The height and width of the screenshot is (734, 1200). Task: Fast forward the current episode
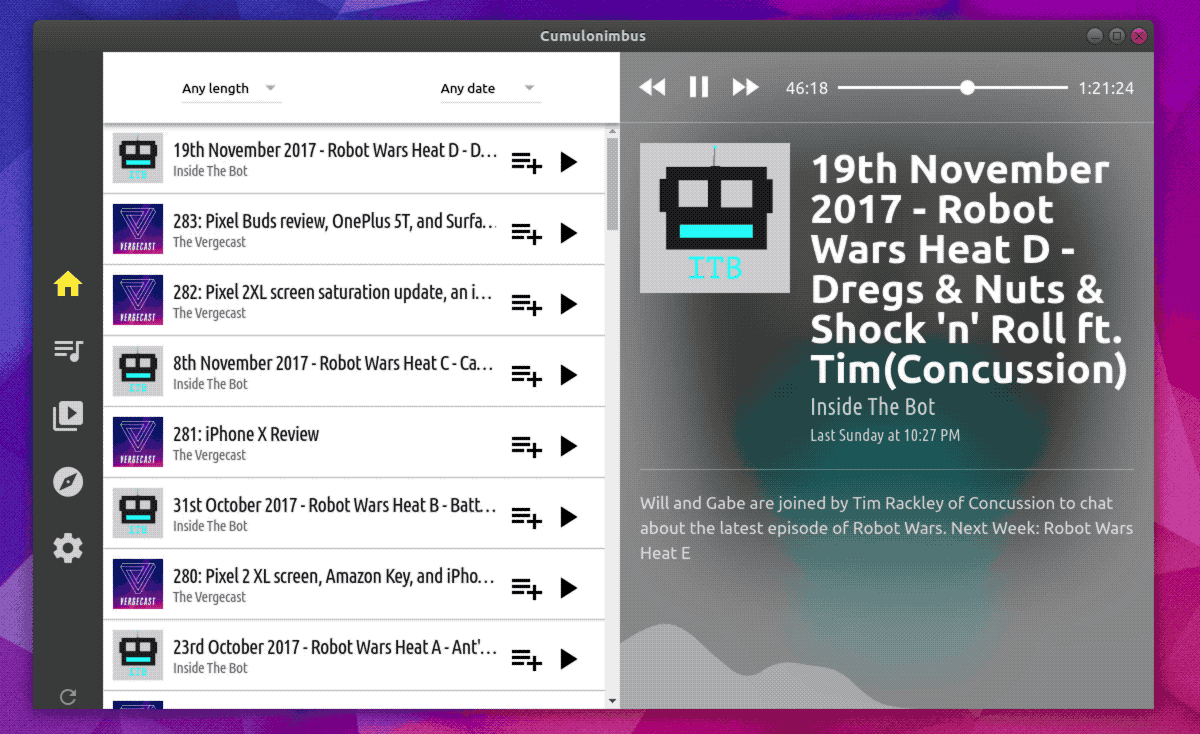[746, 88]
